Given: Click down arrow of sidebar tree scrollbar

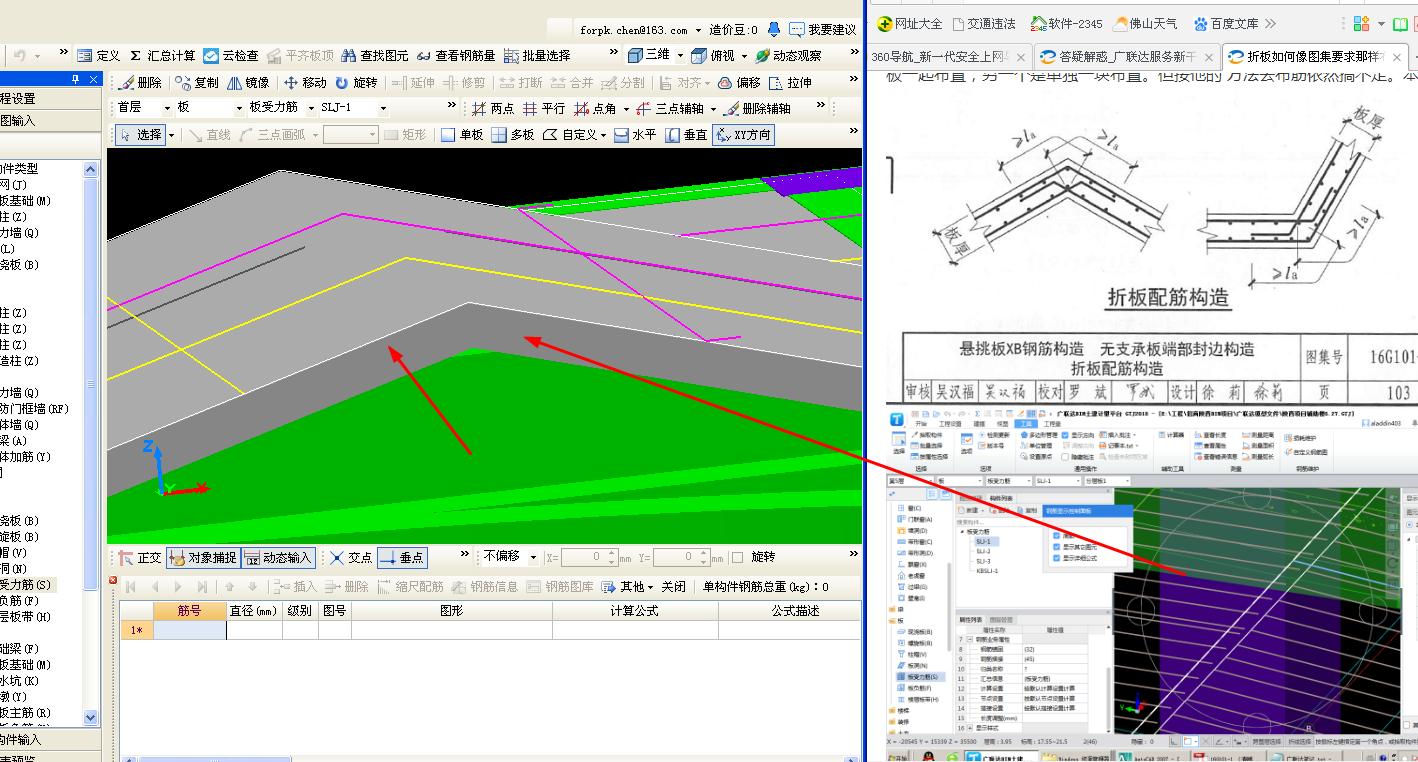Looking at the screenshot, I should tap(91, 717).
